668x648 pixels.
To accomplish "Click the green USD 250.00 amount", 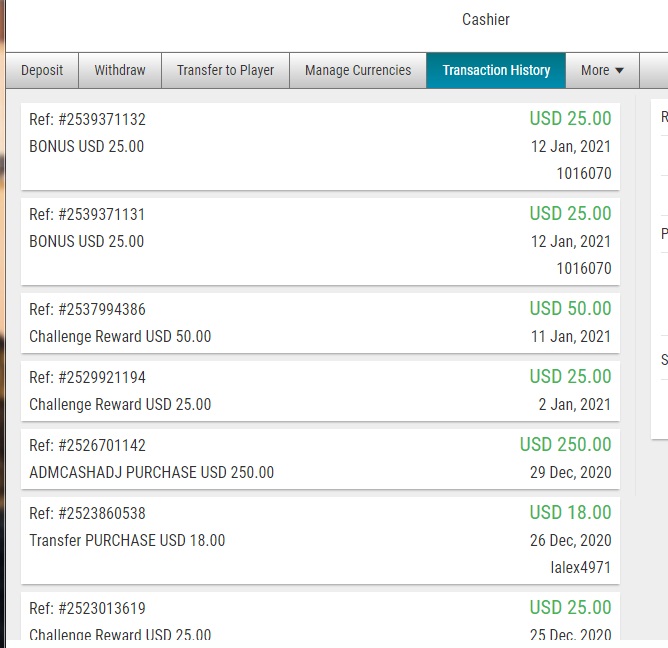I will 565,444.
